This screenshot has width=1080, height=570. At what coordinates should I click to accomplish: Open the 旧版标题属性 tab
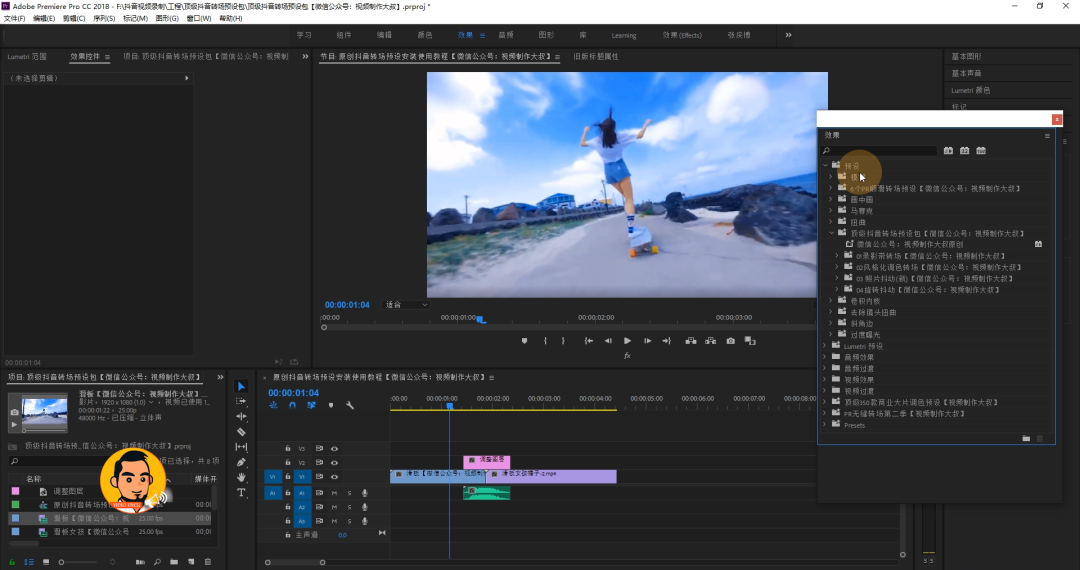(596, 56)
